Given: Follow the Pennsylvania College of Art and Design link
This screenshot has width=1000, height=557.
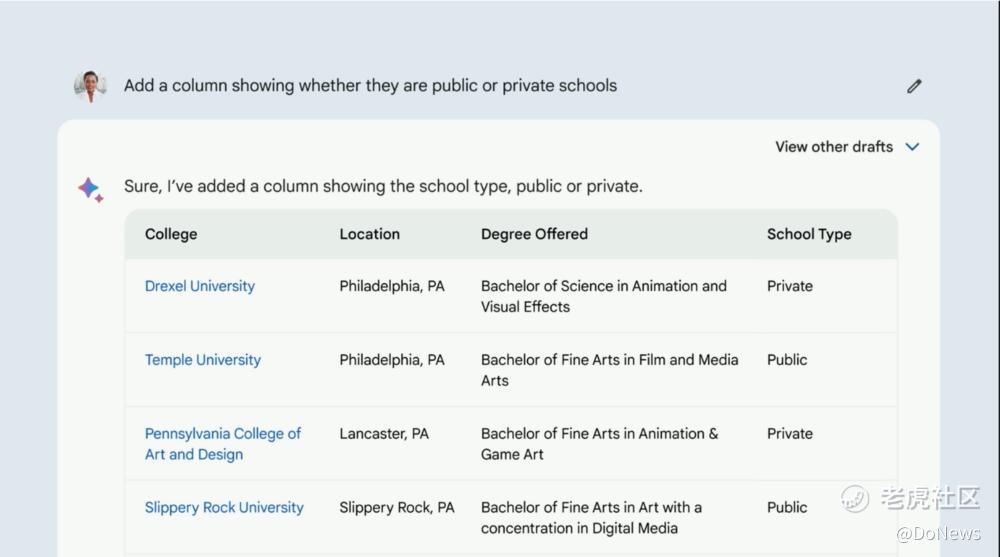Looking at the screenshot, I should pos(222,444).
